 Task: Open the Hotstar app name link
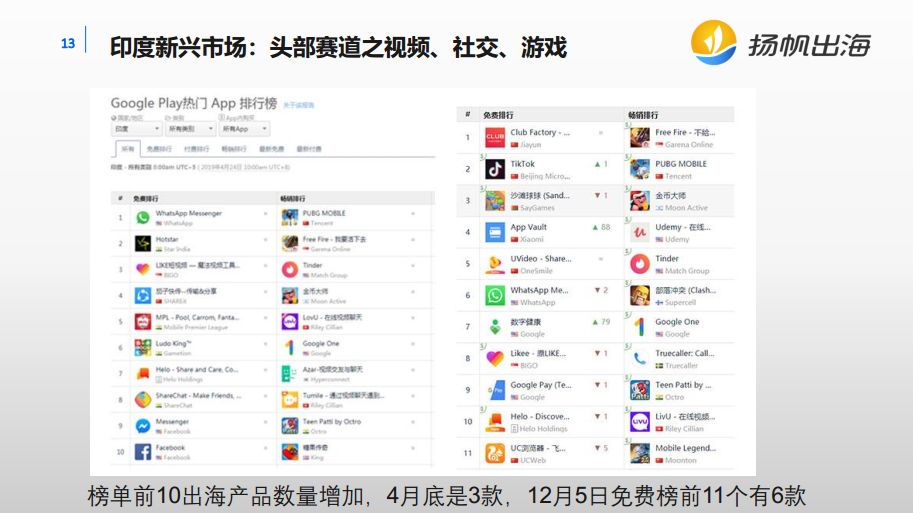pyautogui.click(x=167, y=239)
